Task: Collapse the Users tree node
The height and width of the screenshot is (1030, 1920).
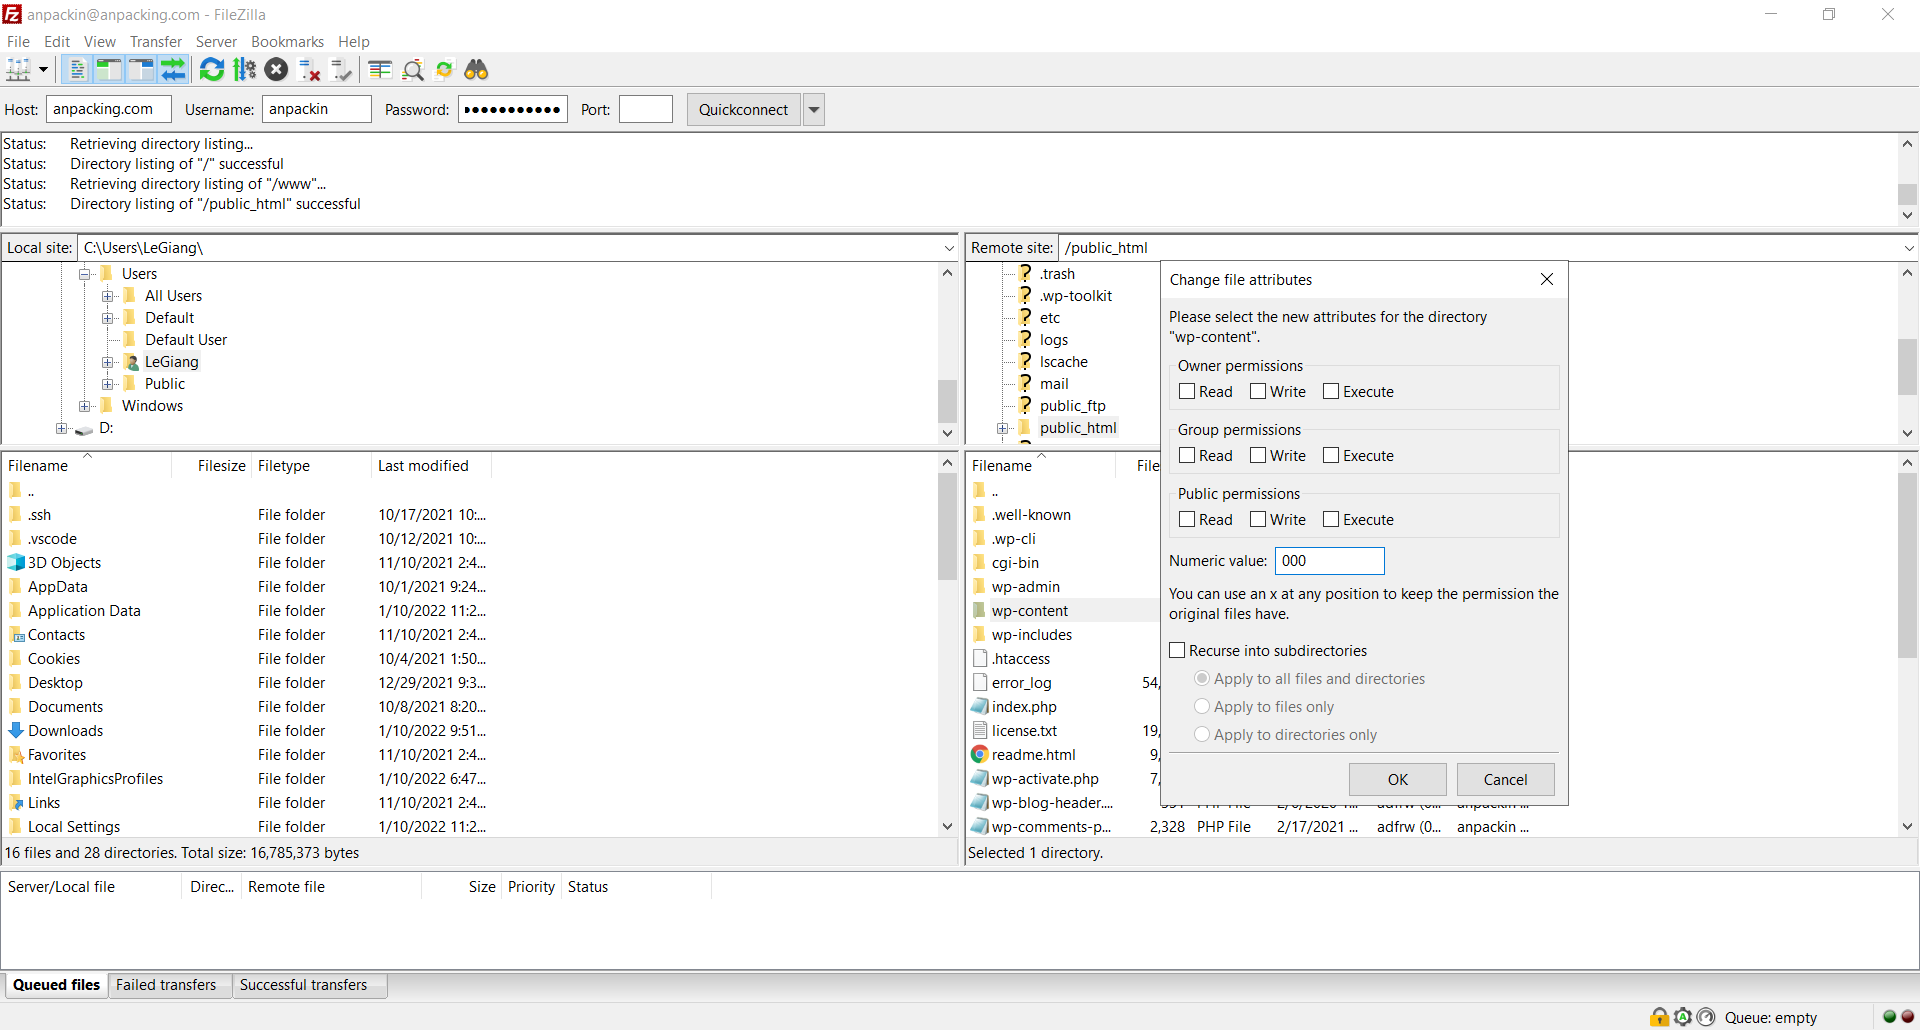Action: (x=85, y=274)
